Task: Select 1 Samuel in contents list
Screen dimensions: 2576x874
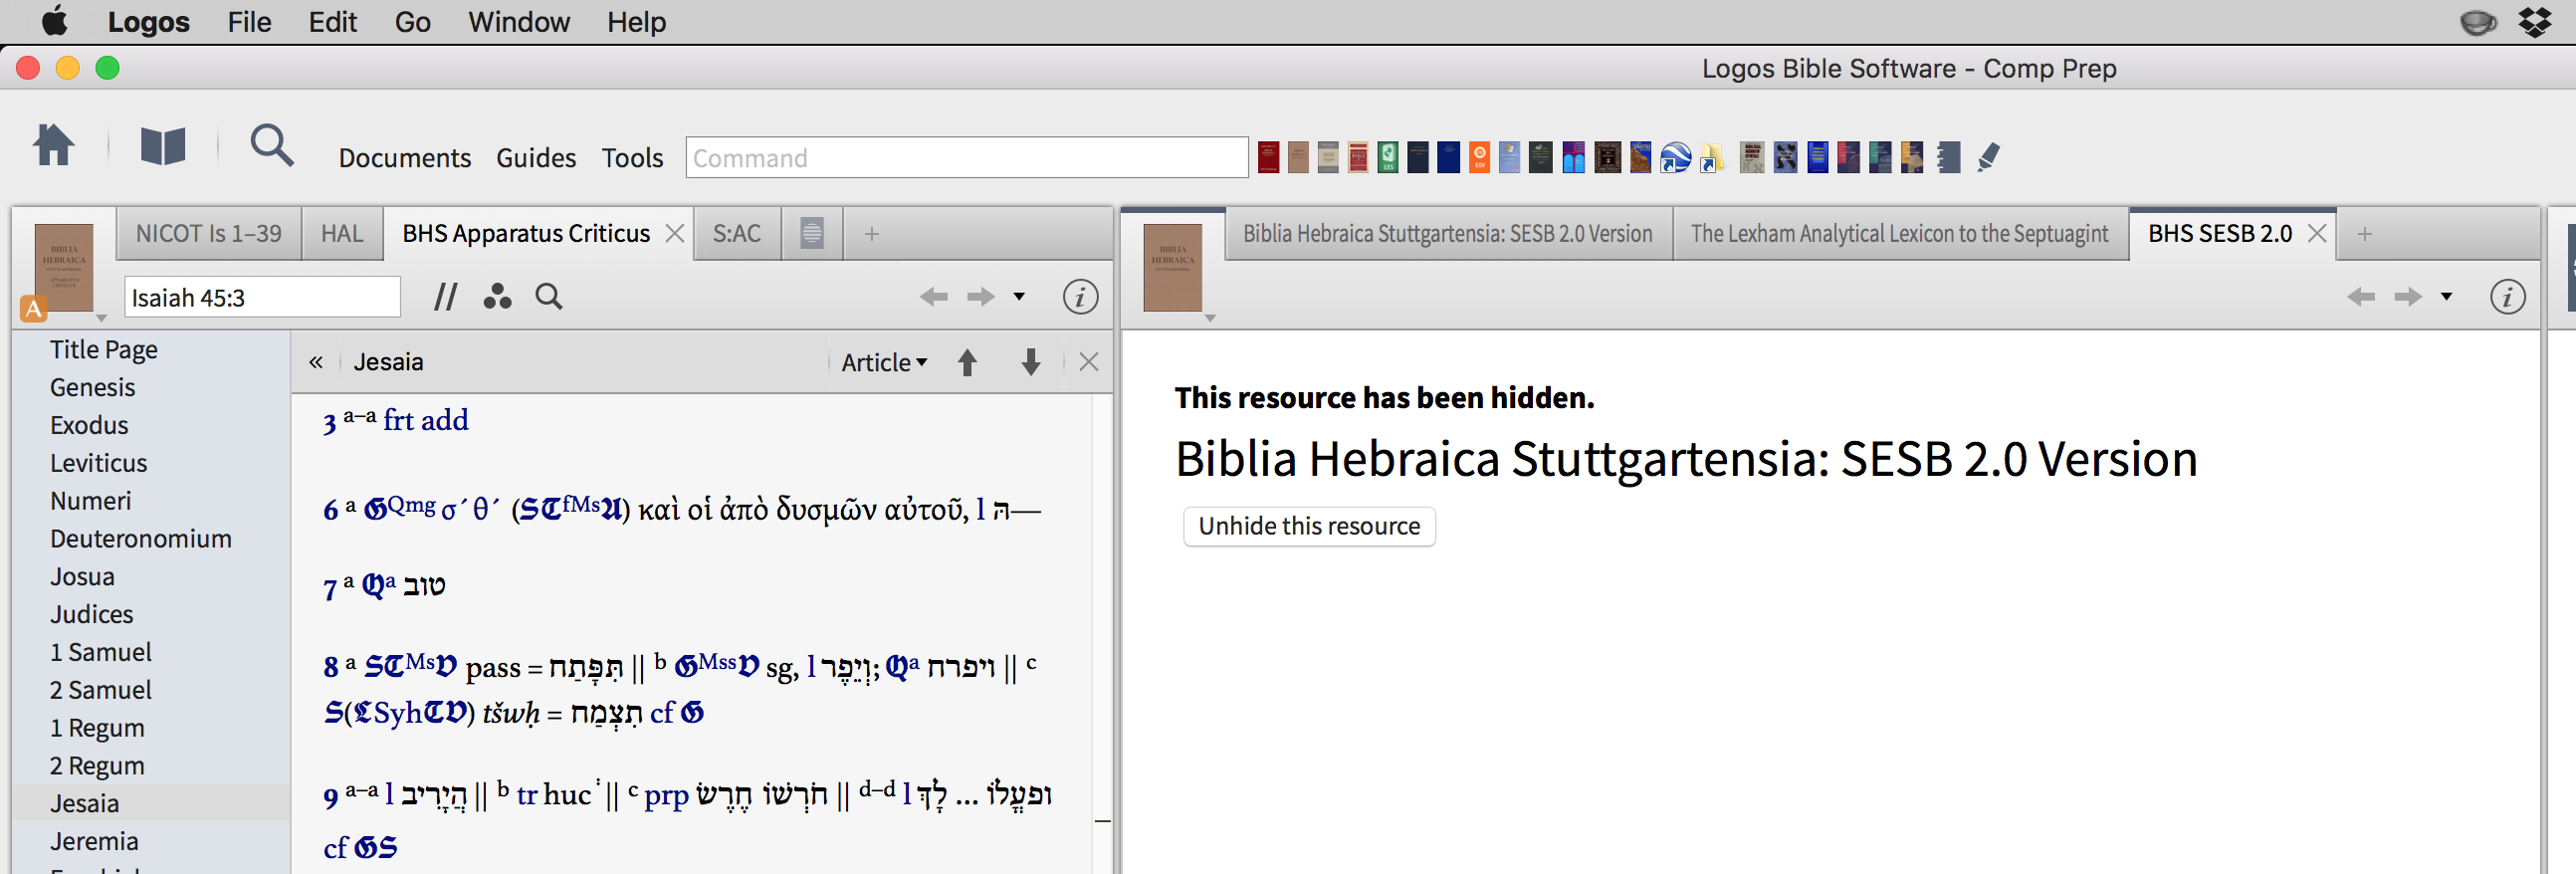Action: (101, 652)
